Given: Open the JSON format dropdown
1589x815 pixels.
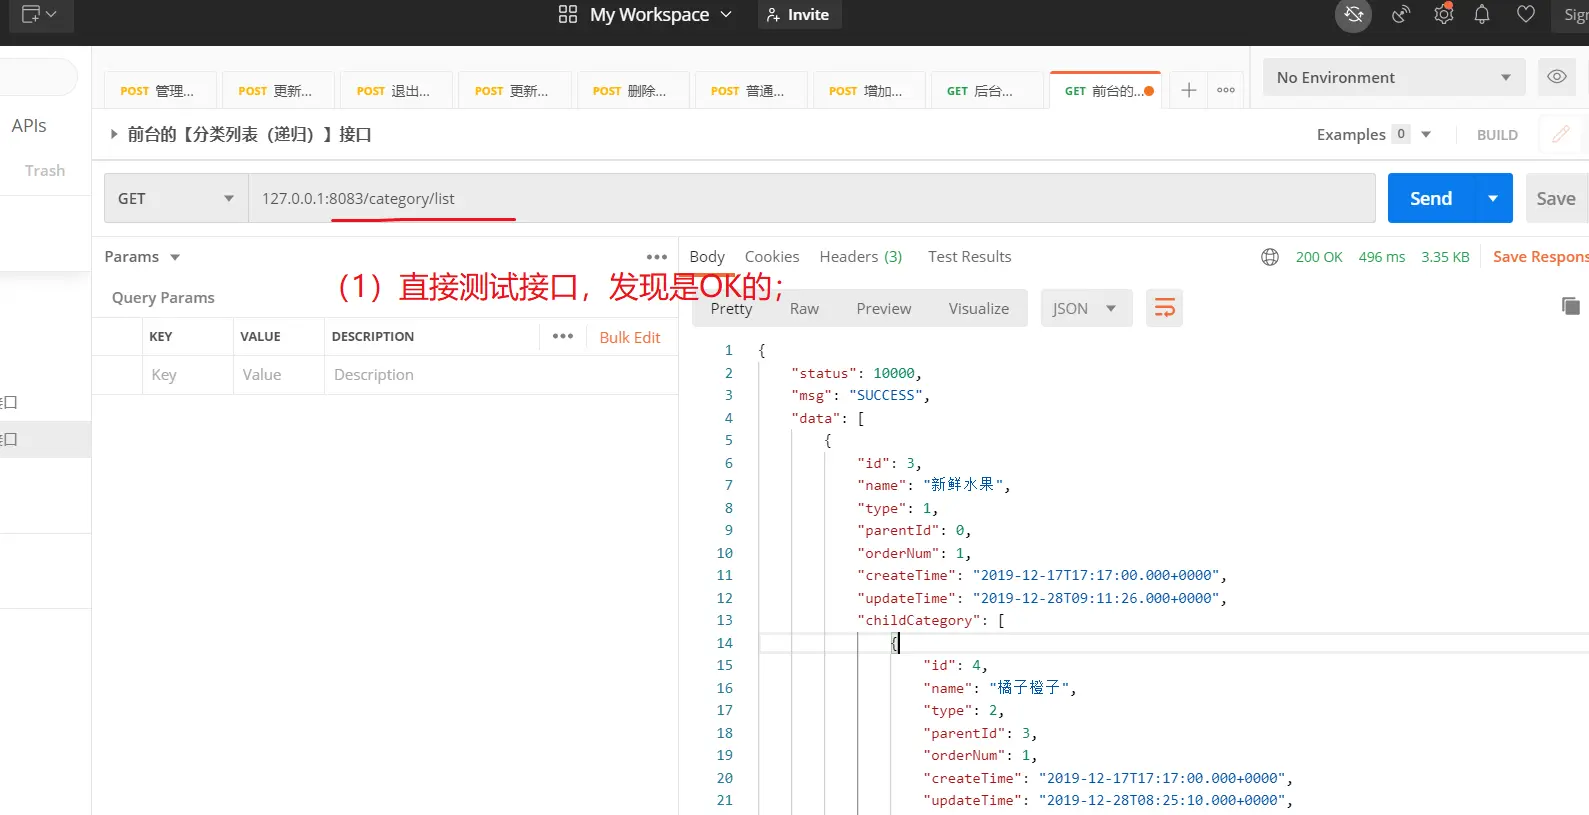Looking at the screenshot, I should pyautogui.click(x=1085, y=308).
